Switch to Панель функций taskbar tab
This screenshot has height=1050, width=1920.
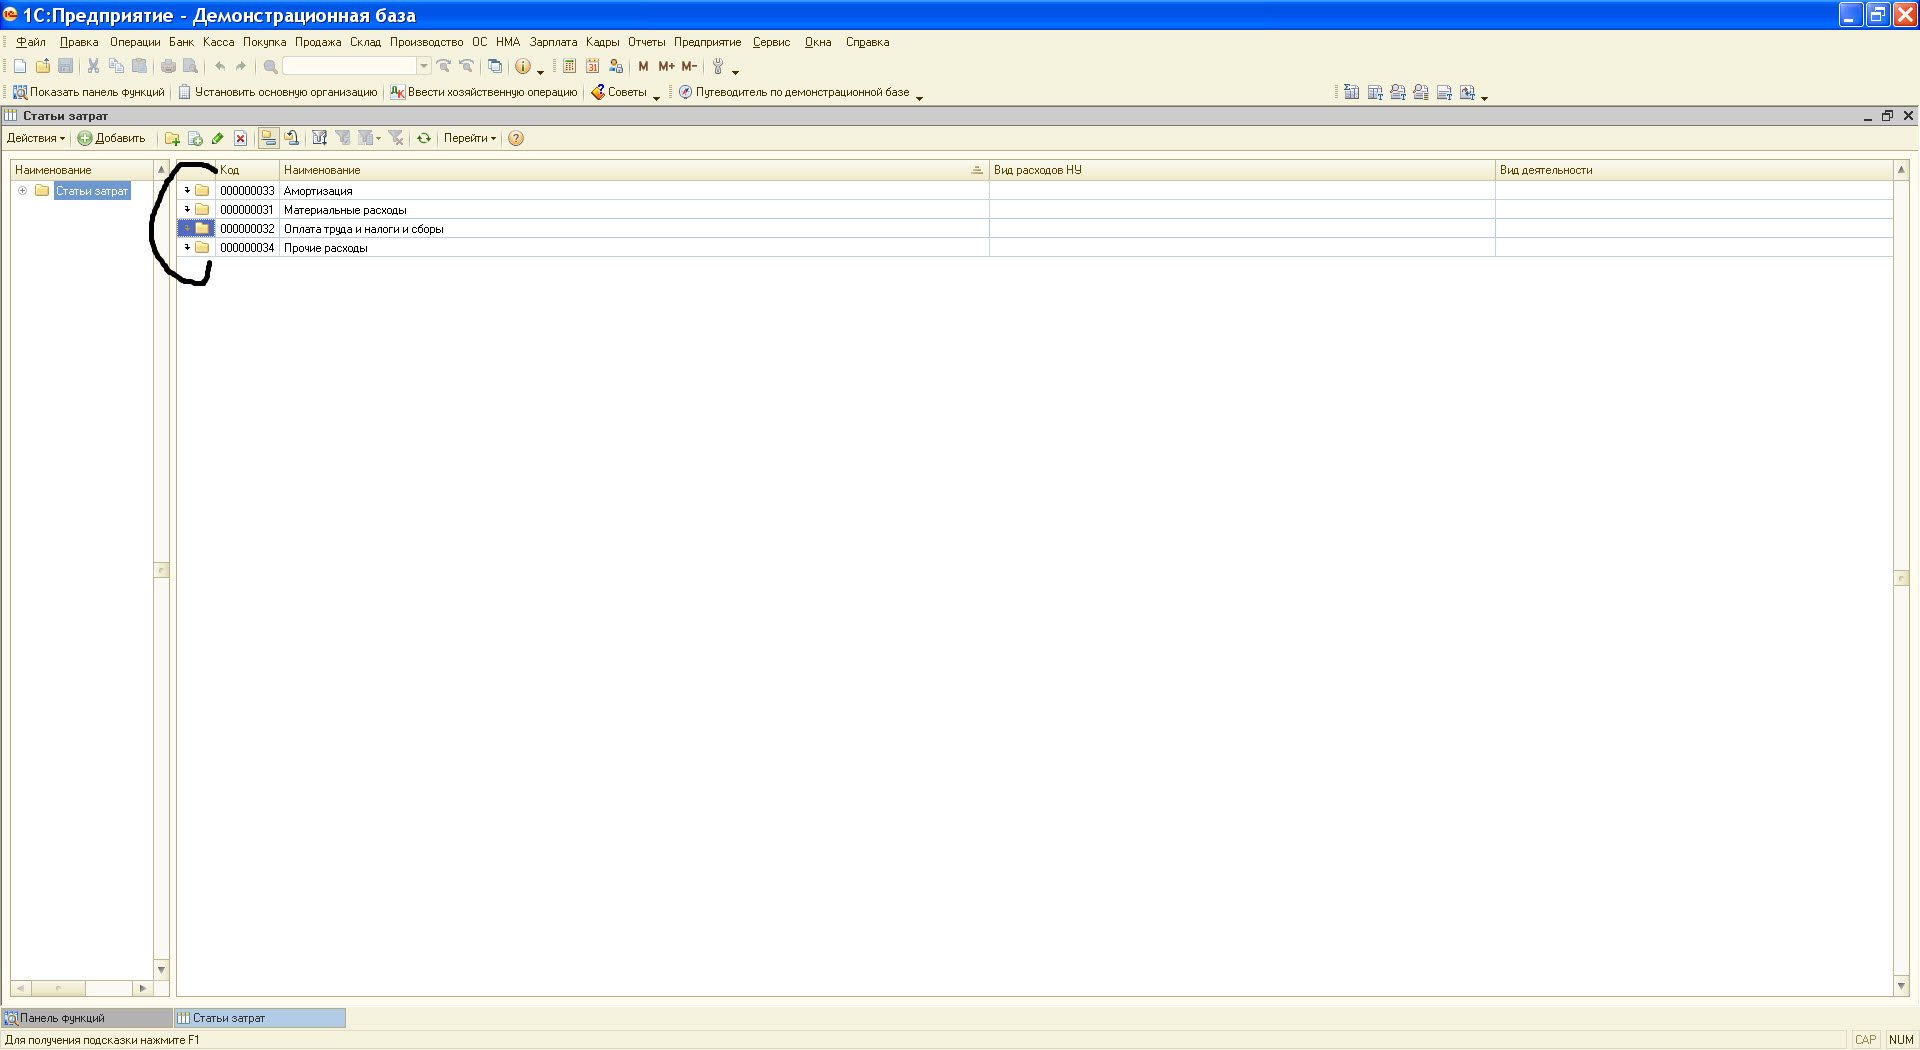(x=62, y=1018)
